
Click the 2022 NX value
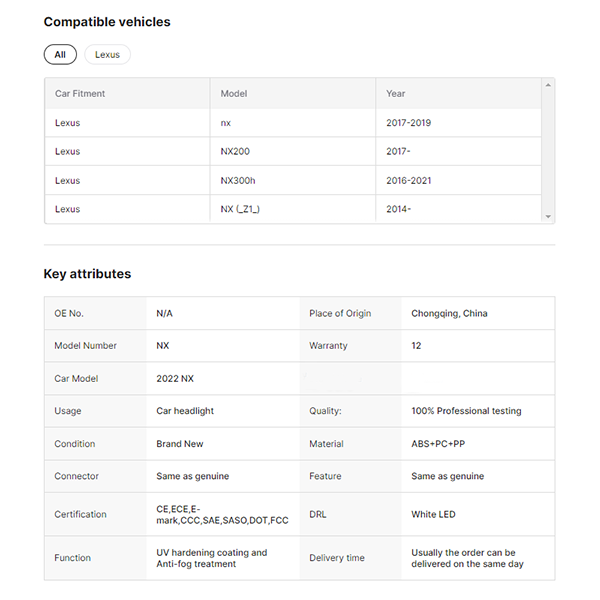[x=175, y=378]
